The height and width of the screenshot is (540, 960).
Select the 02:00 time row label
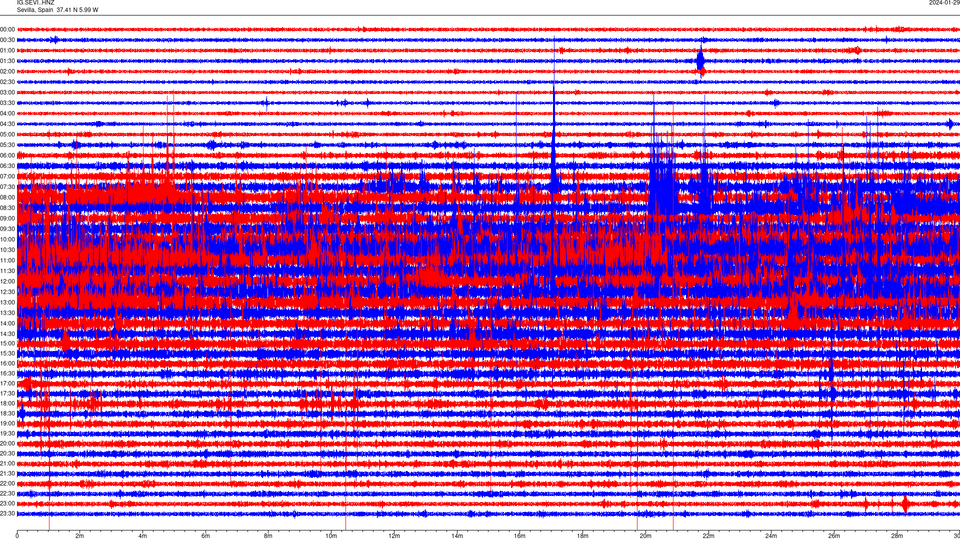[7, 72]
